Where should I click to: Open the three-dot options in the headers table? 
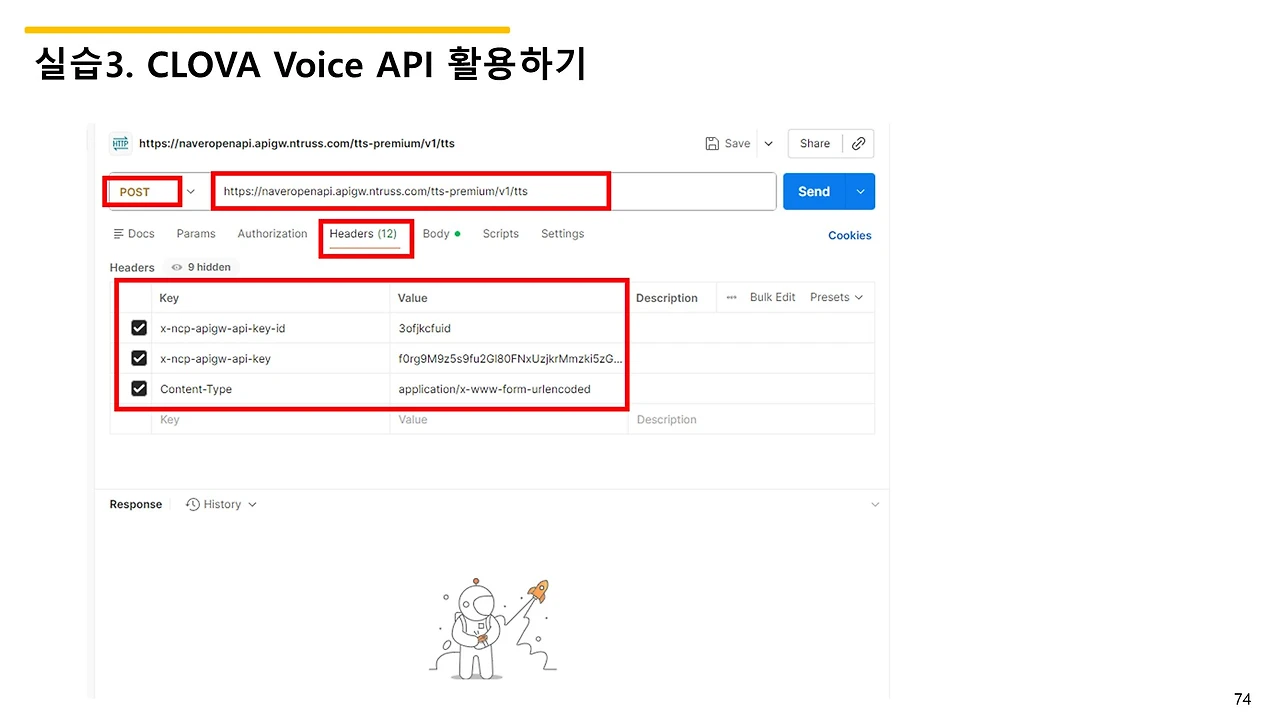click(731, 297)
